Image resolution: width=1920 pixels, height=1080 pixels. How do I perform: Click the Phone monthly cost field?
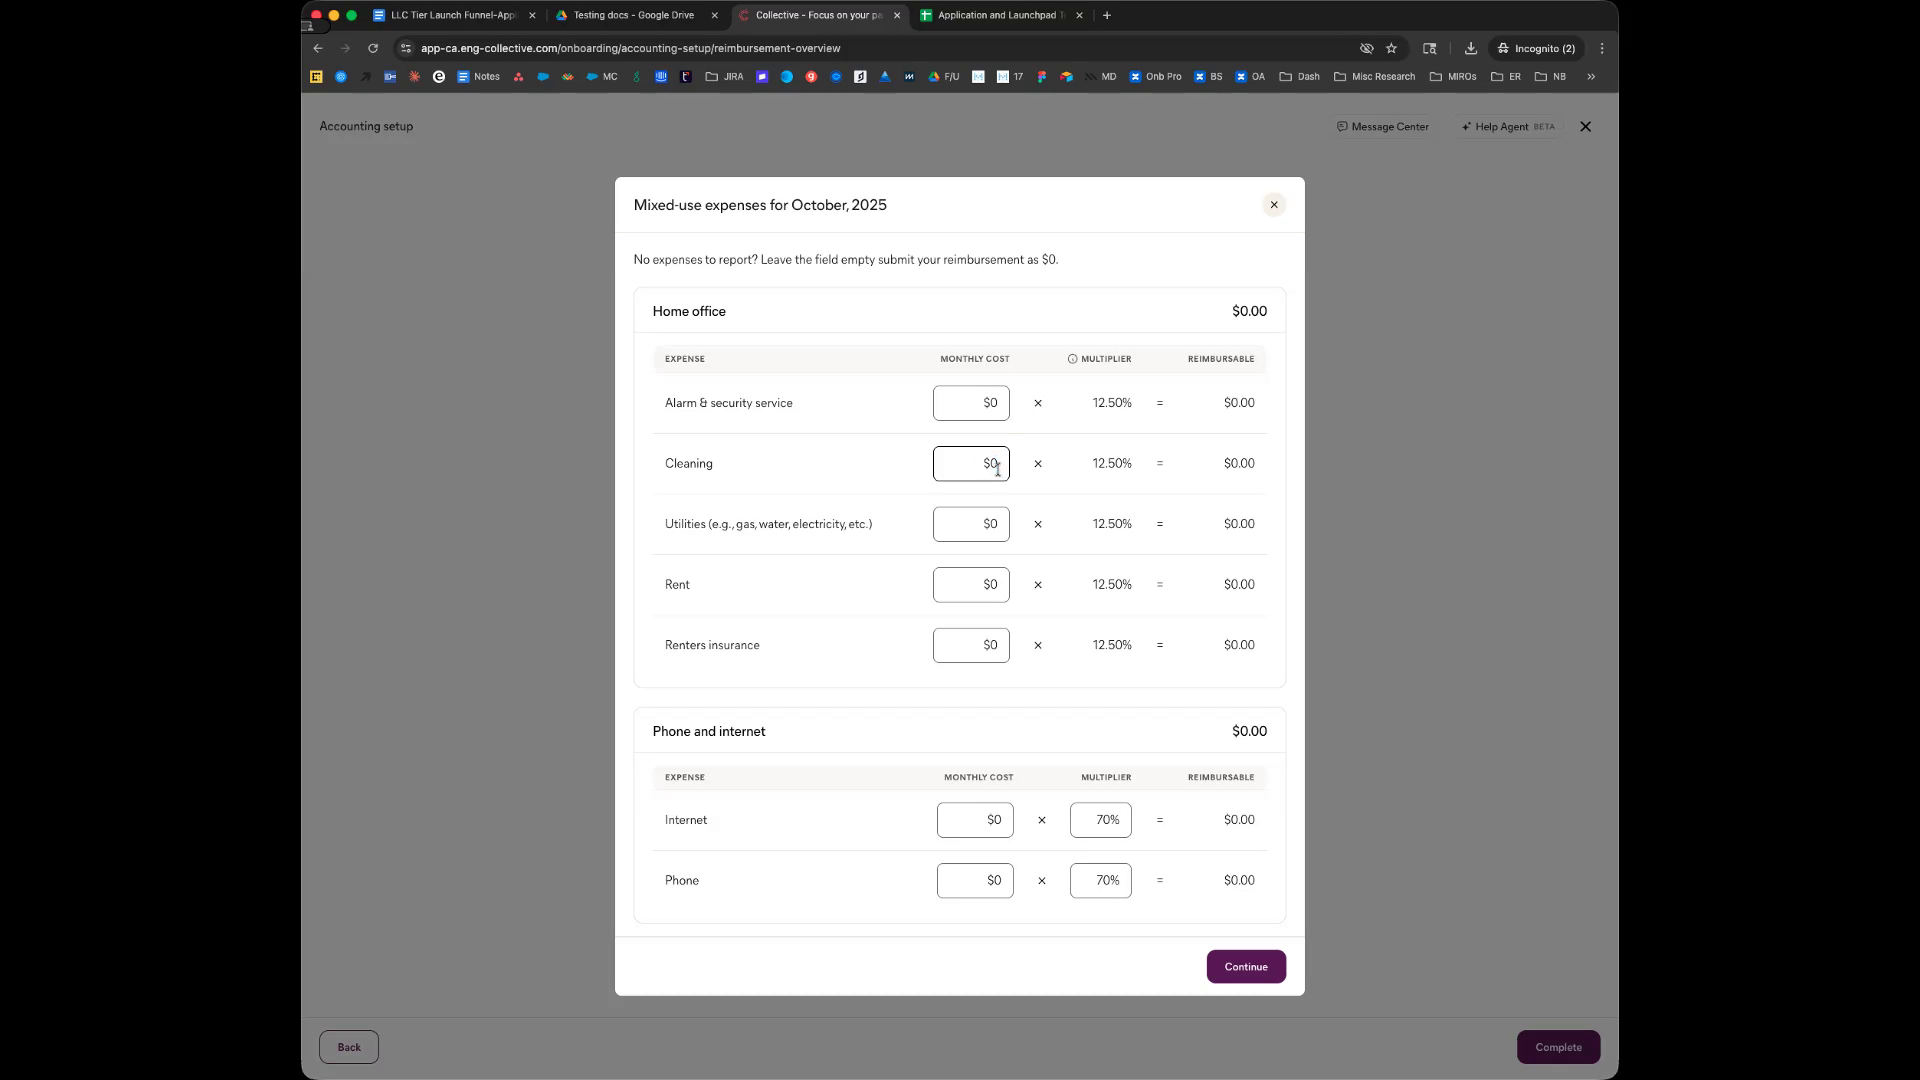(974, 881)
